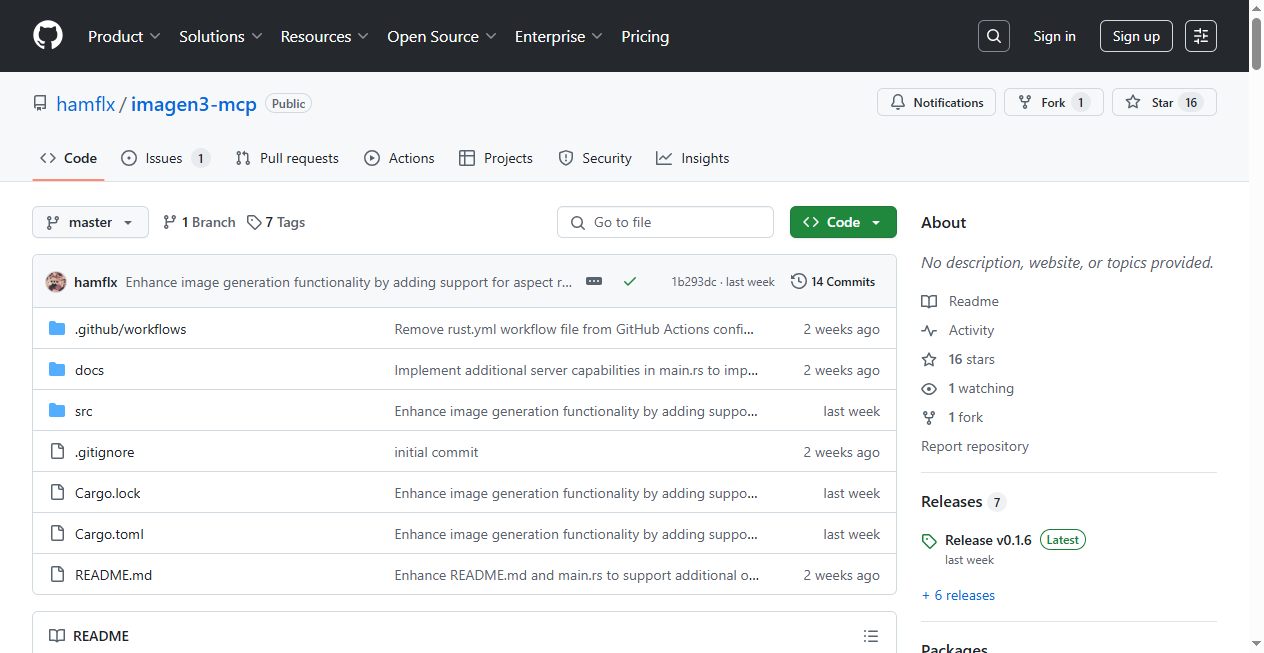Screen dimensions: 1264x653
Task: Open the "initial commit" message link
Action: pos(436,452)
